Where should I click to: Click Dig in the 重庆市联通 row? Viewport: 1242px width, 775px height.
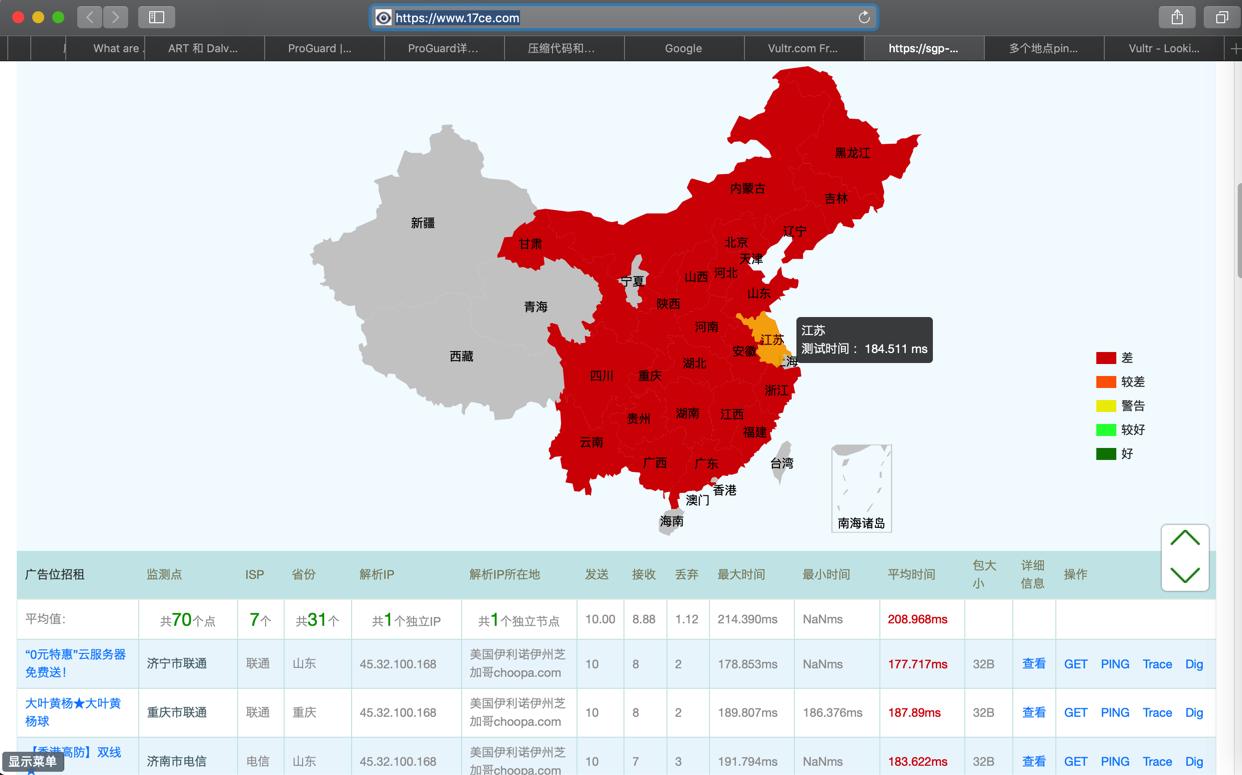(1194, 713)
